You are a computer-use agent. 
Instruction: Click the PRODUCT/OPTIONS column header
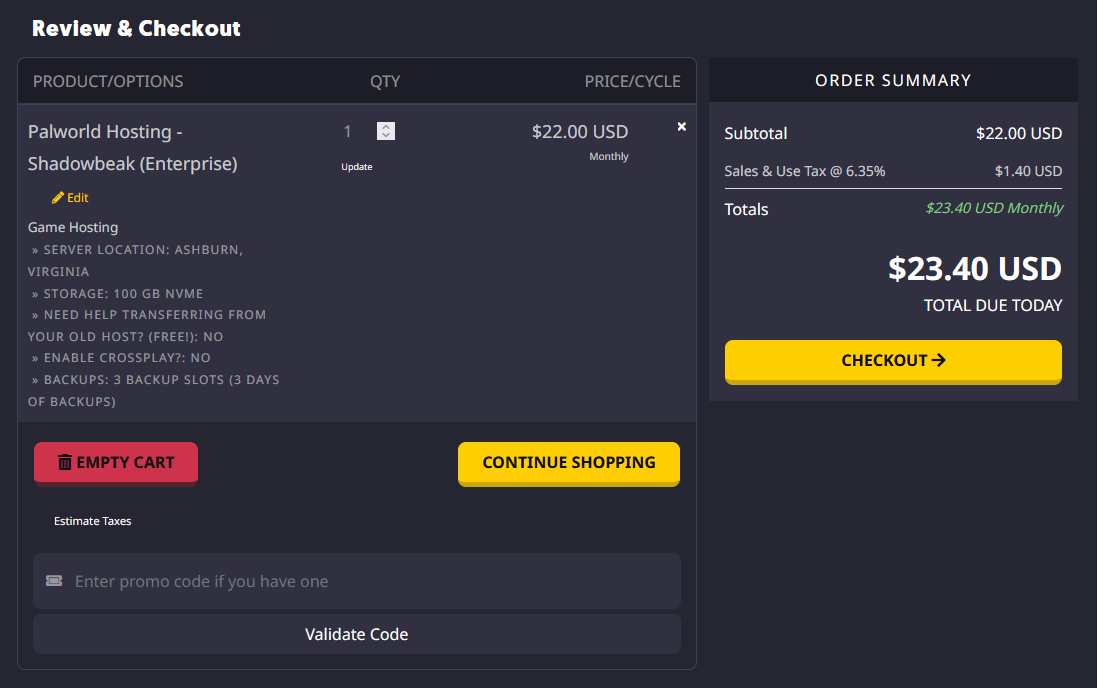click(x=108, y=81)
